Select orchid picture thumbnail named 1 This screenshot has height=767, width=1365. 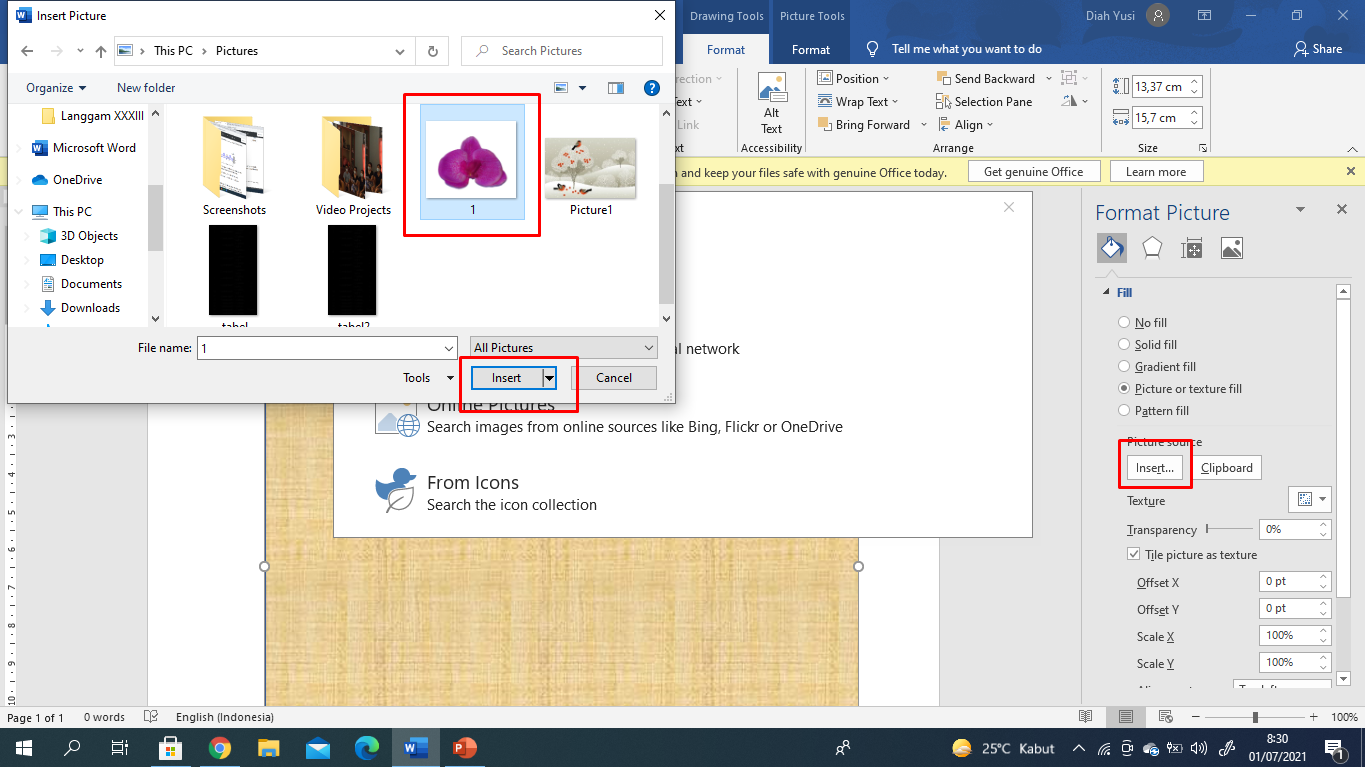click(x=472, y=161)
